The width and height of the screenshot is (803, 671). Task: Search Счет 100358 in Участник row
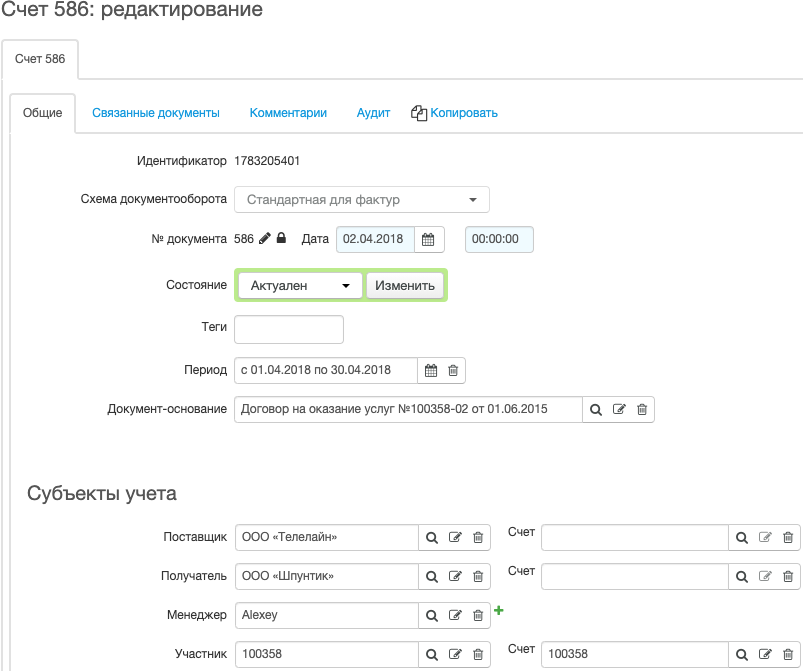[x=742, y=655]
